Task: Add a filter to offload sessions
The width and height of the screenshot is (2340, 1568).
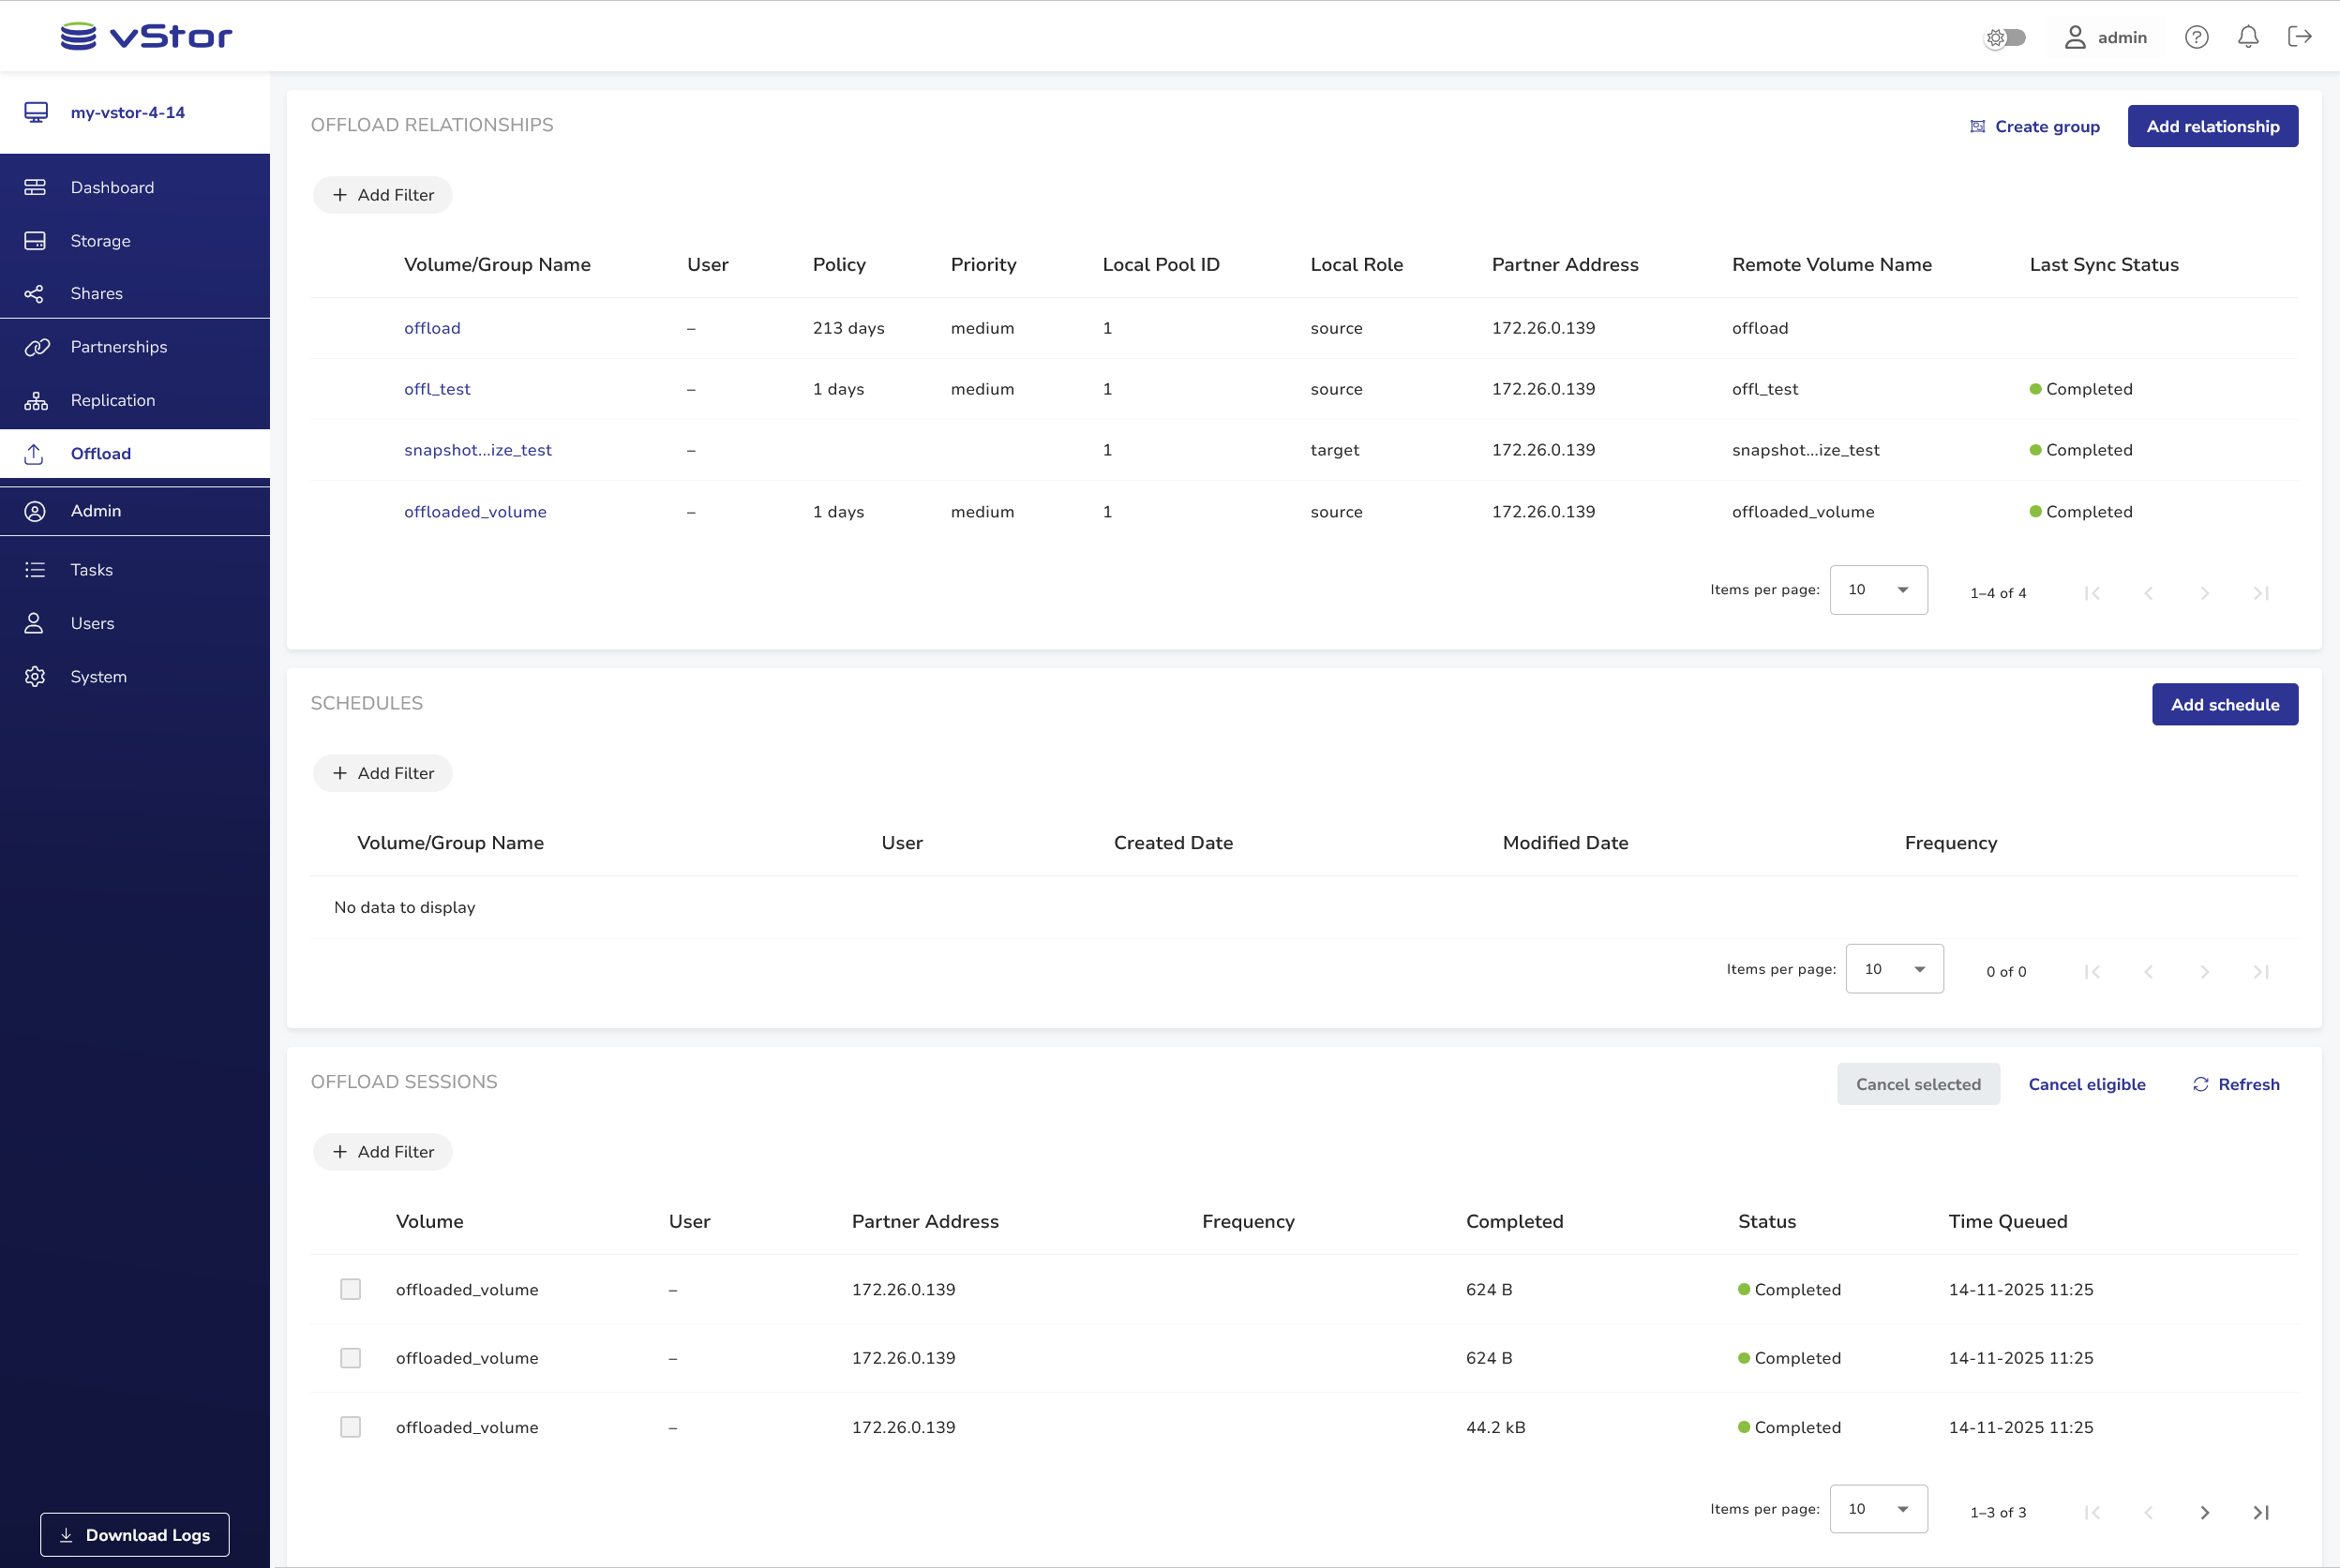Action: [383, 1152]
